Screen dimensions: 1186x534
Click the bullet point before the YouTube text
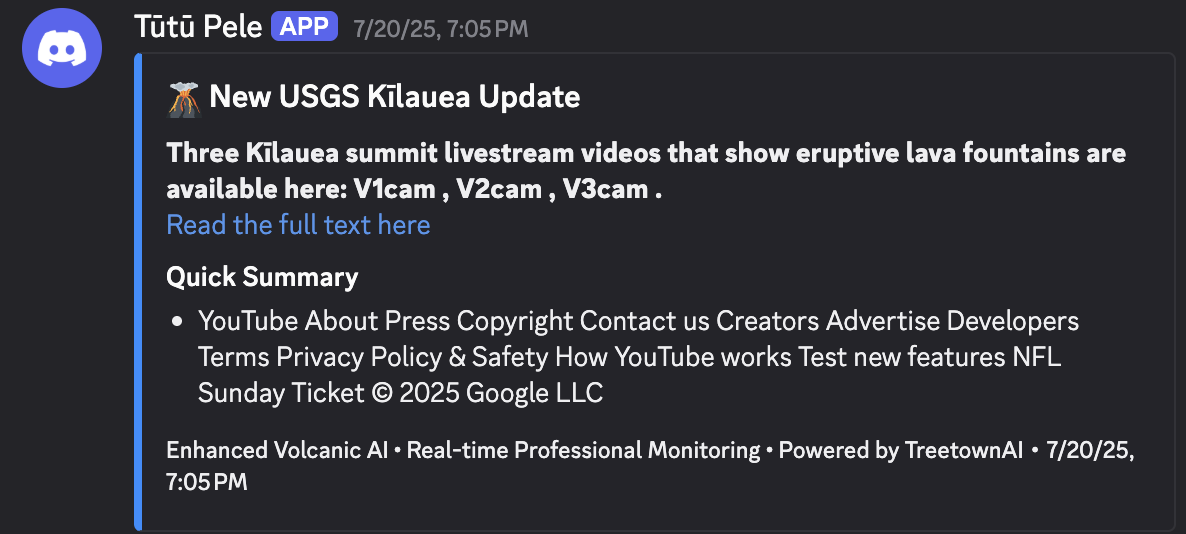177,322
